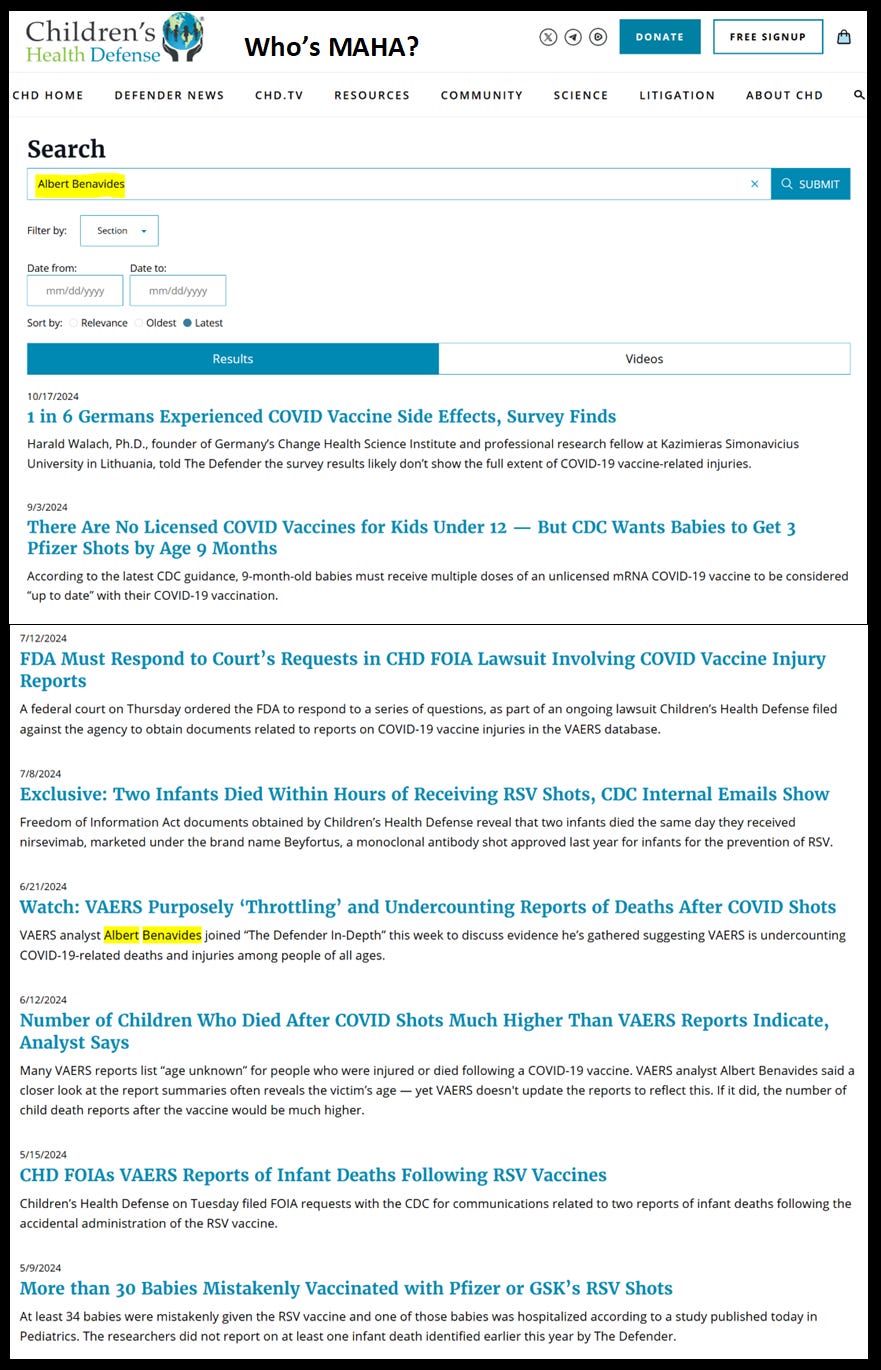Click the summary beginning 'Harald Walach, Ph.D.'
881x1370 pixels.
413,453
